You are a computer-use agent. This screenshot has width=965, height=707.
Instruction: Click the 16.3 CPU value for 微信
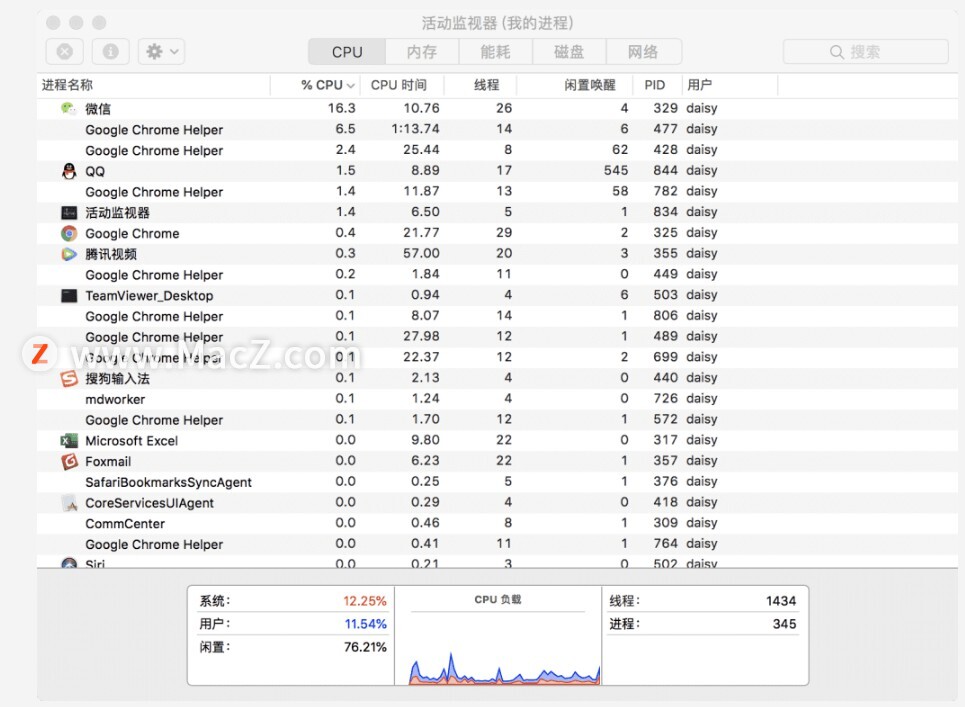(x=342, y=108)
